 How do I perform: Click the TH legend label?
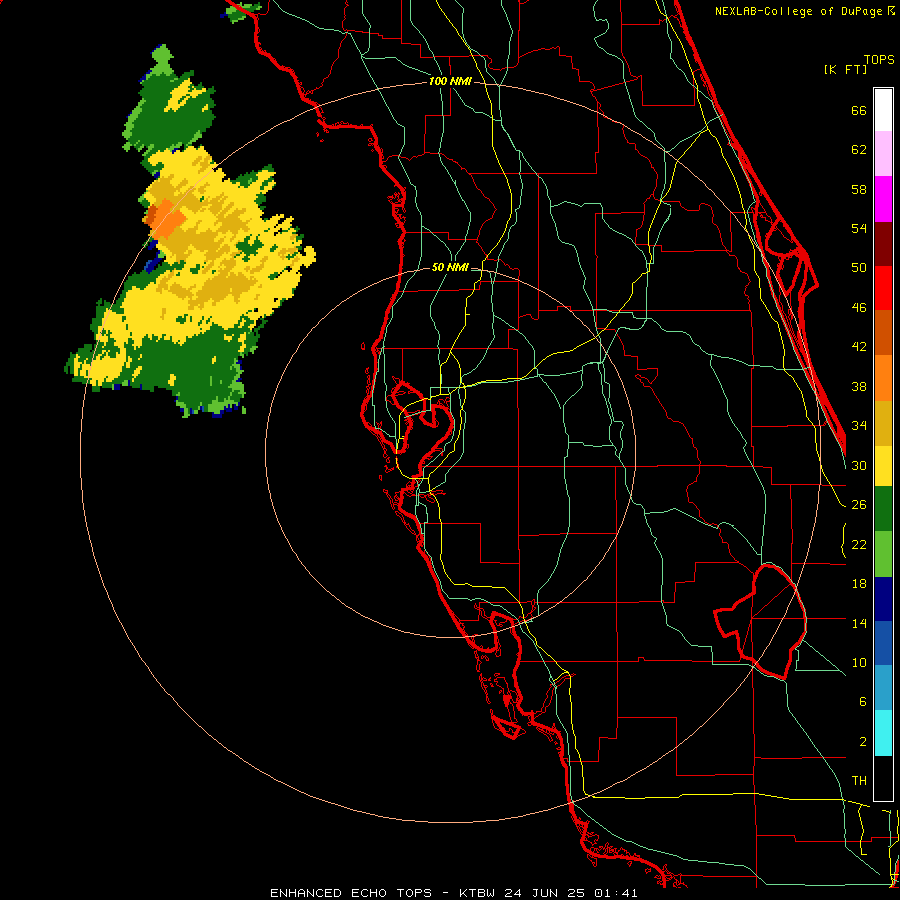click(x=859, y=781)
